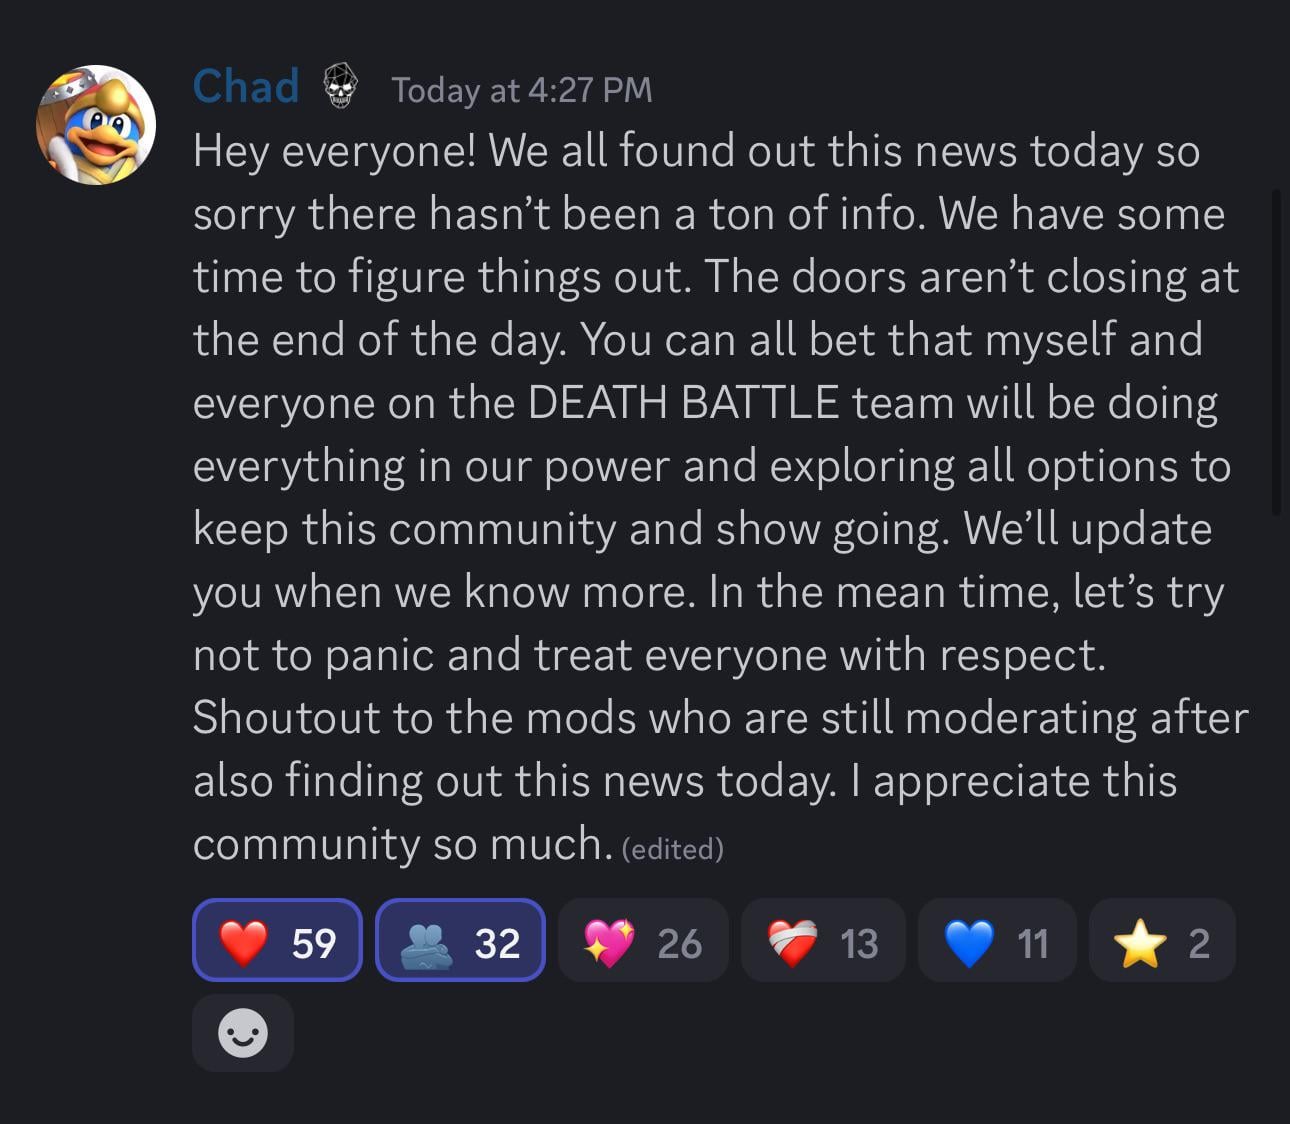The image size is (1290, 1124).
Task: Toggle the red heart reaction showing 59
Action: click(277, 940)
